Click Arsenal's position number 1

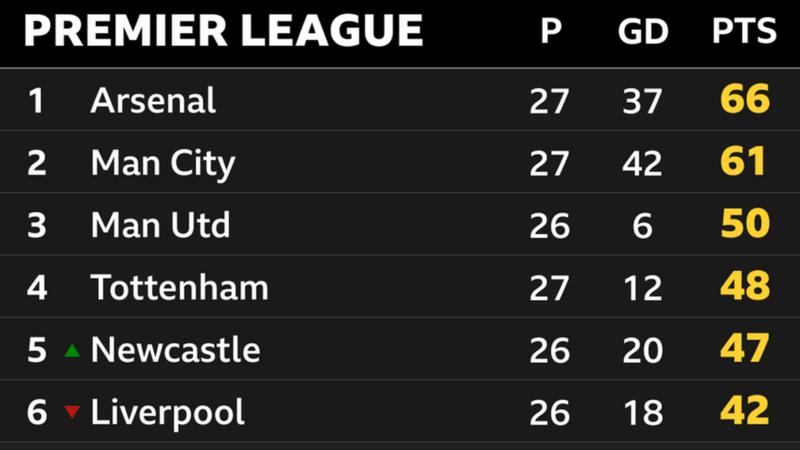[36, 101]
